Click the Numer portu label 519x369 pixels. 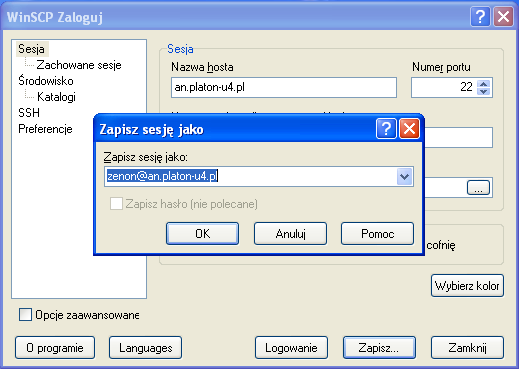coord(441,67)
